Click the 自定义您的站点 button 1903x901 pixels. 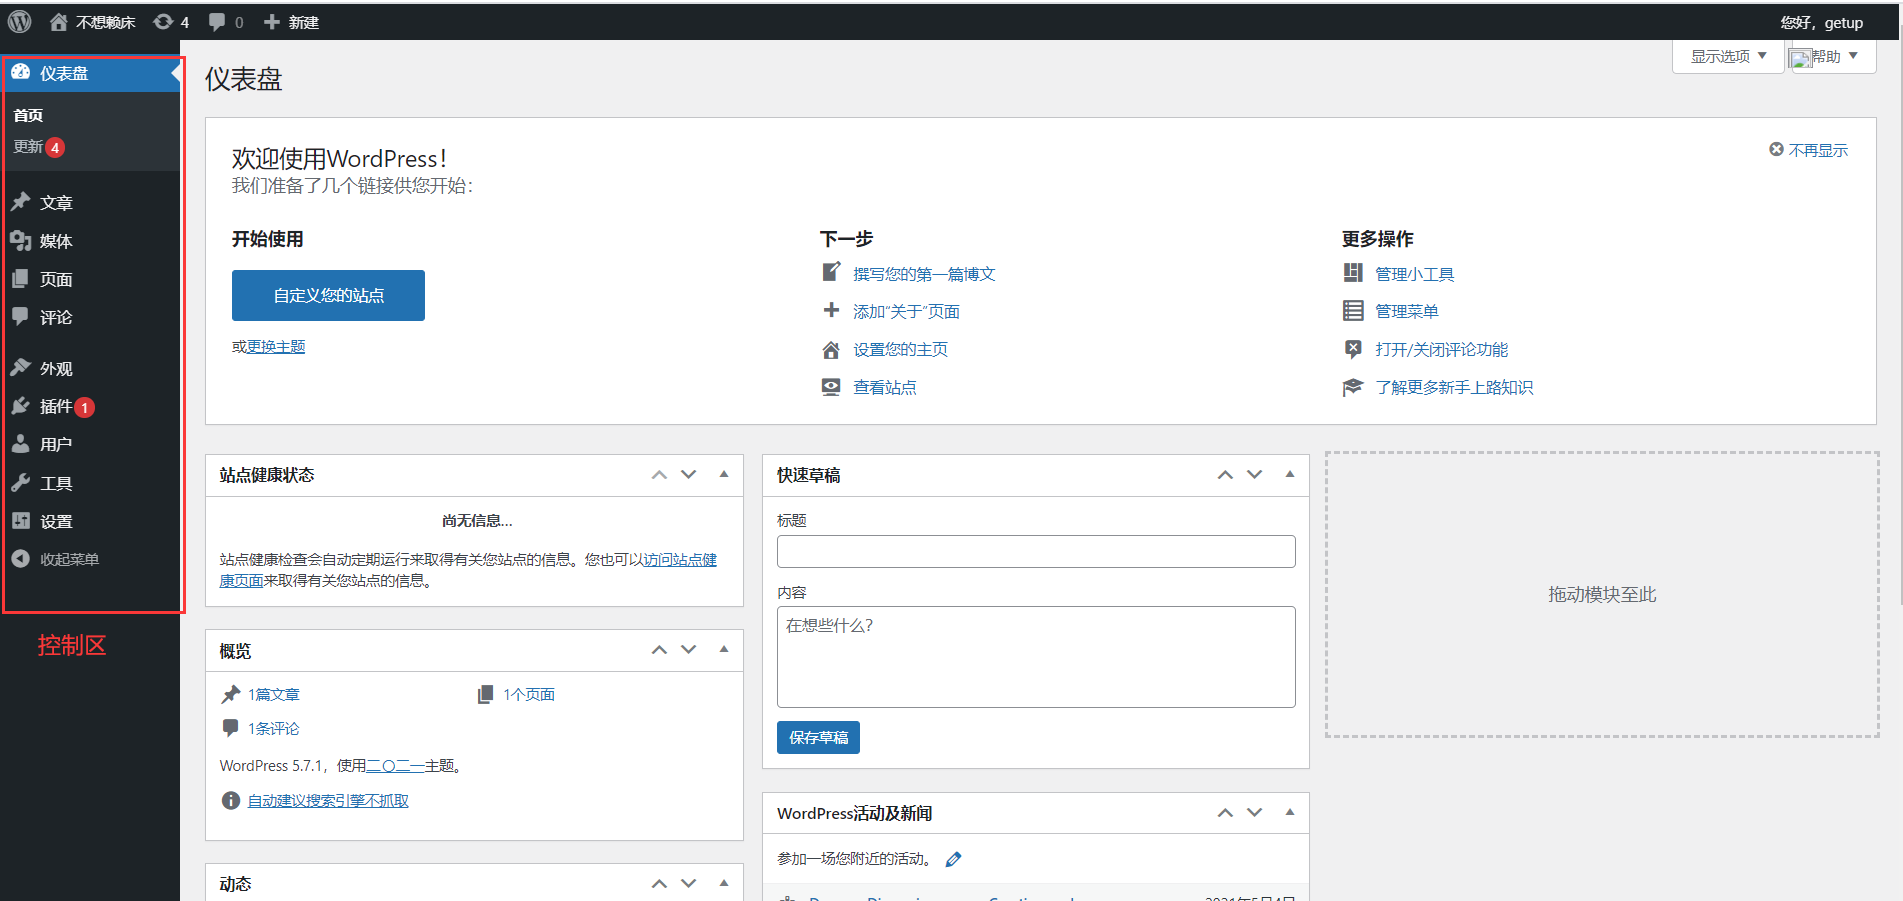(328, 295)
